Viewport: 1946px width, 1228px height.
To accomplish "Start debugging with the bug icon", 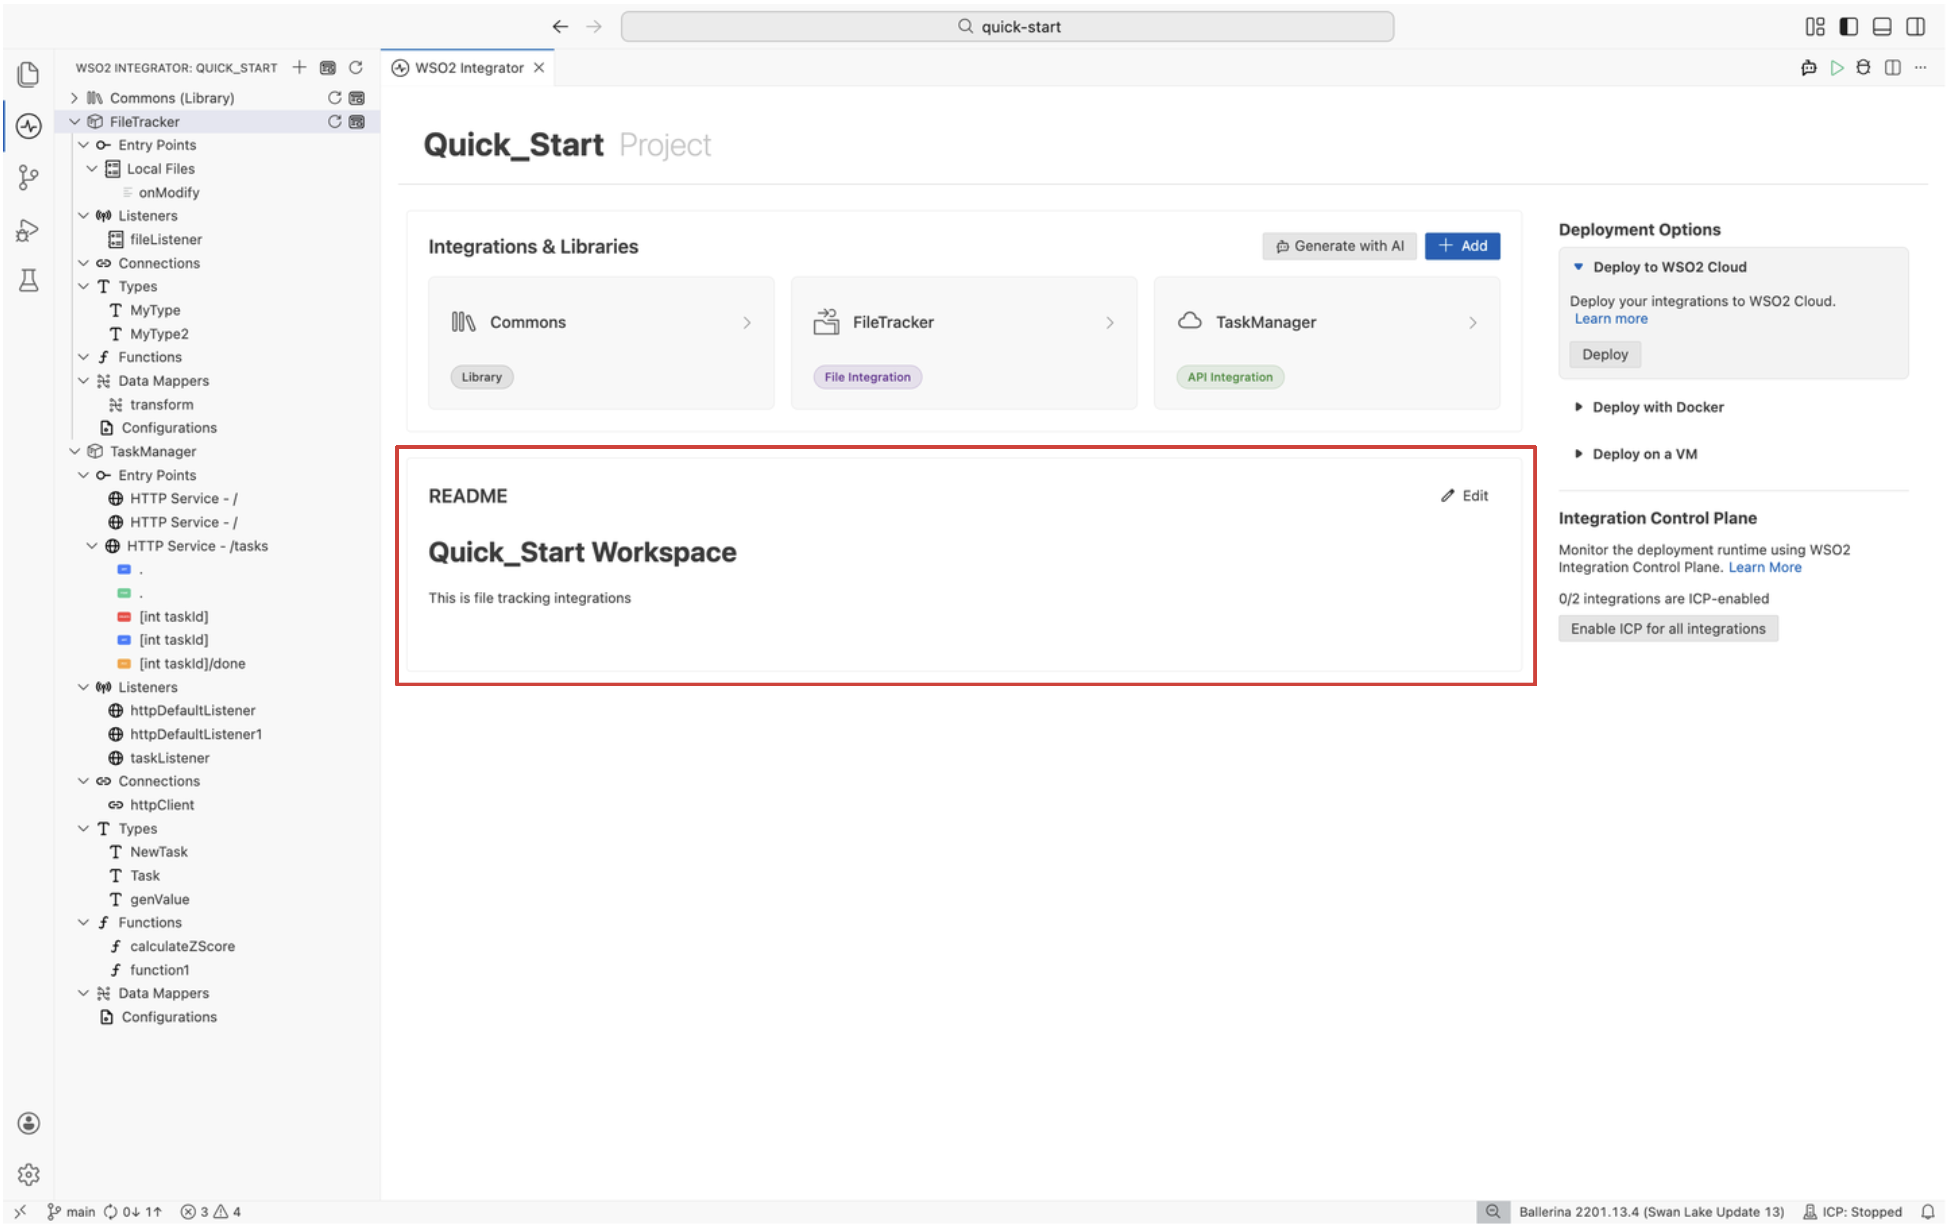I will 1863,68.
